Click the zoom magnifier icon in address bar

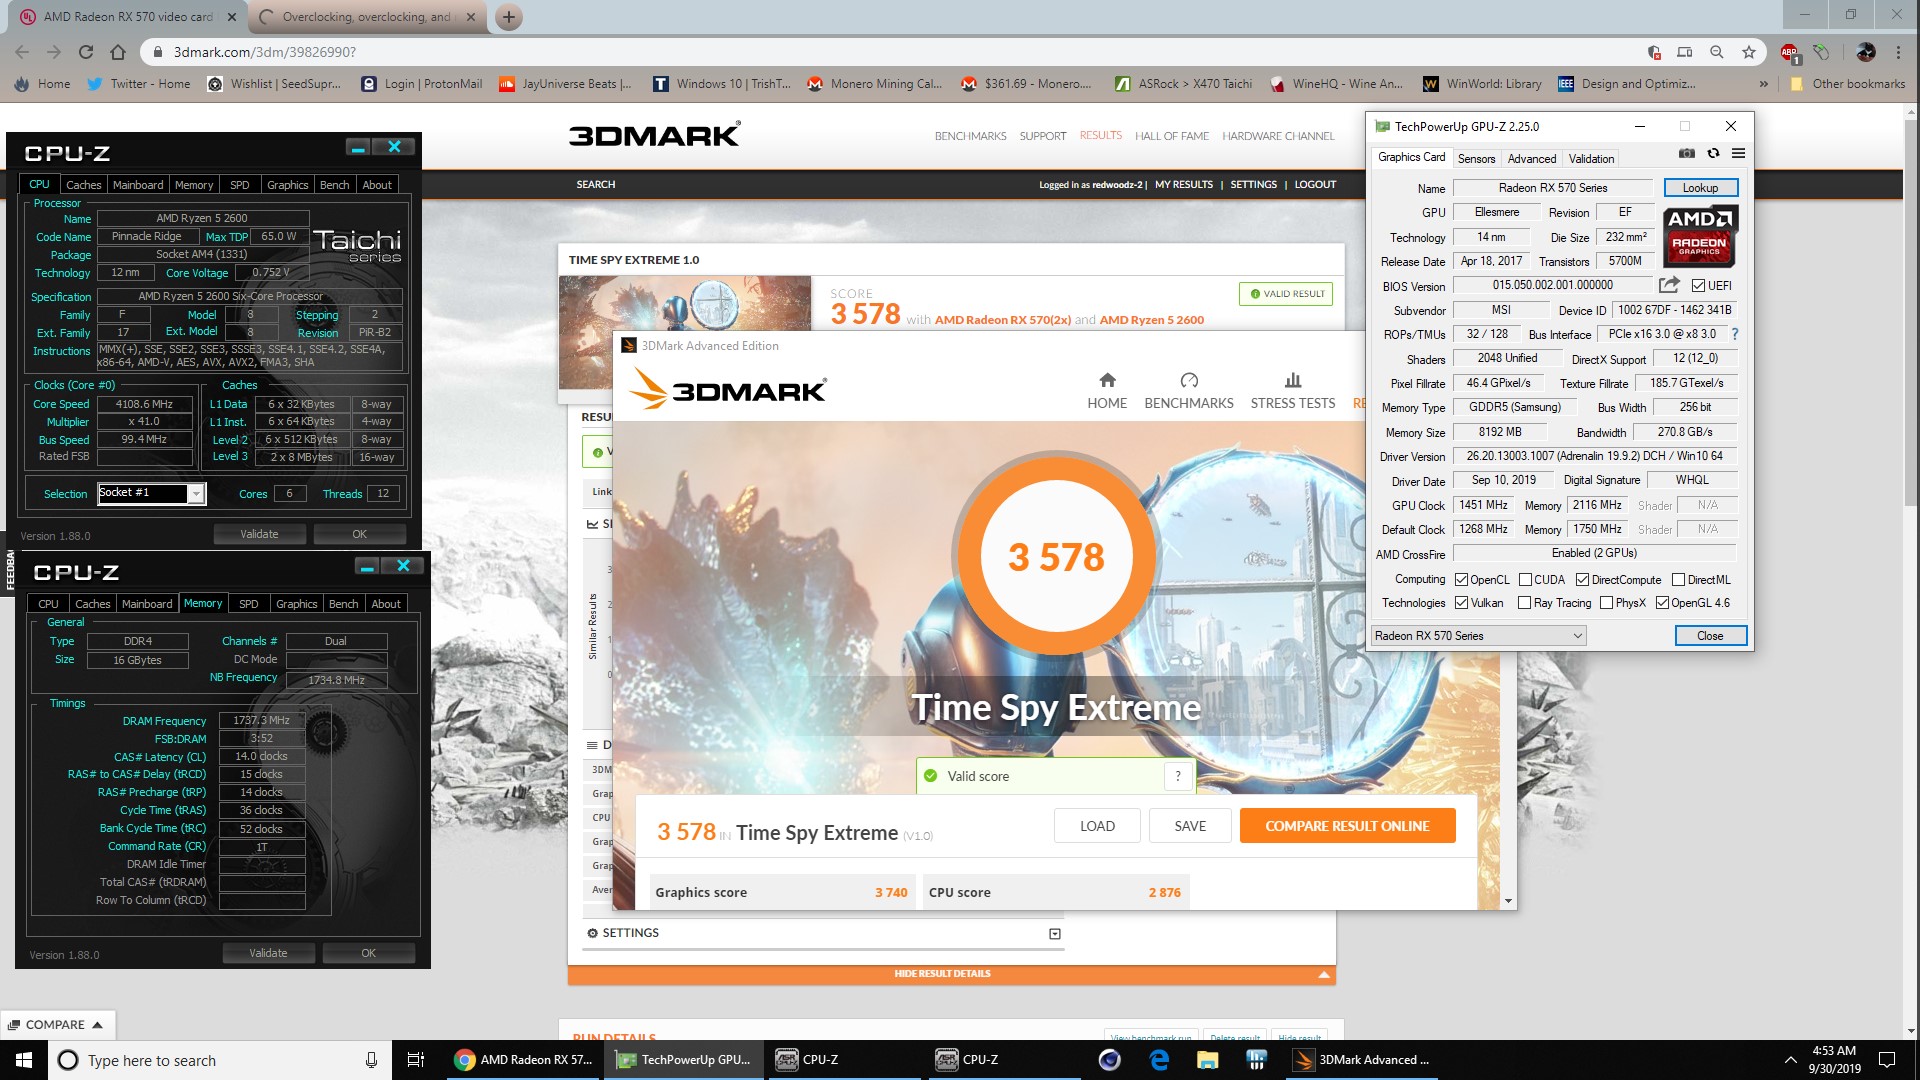click(x=1717, y=52)
